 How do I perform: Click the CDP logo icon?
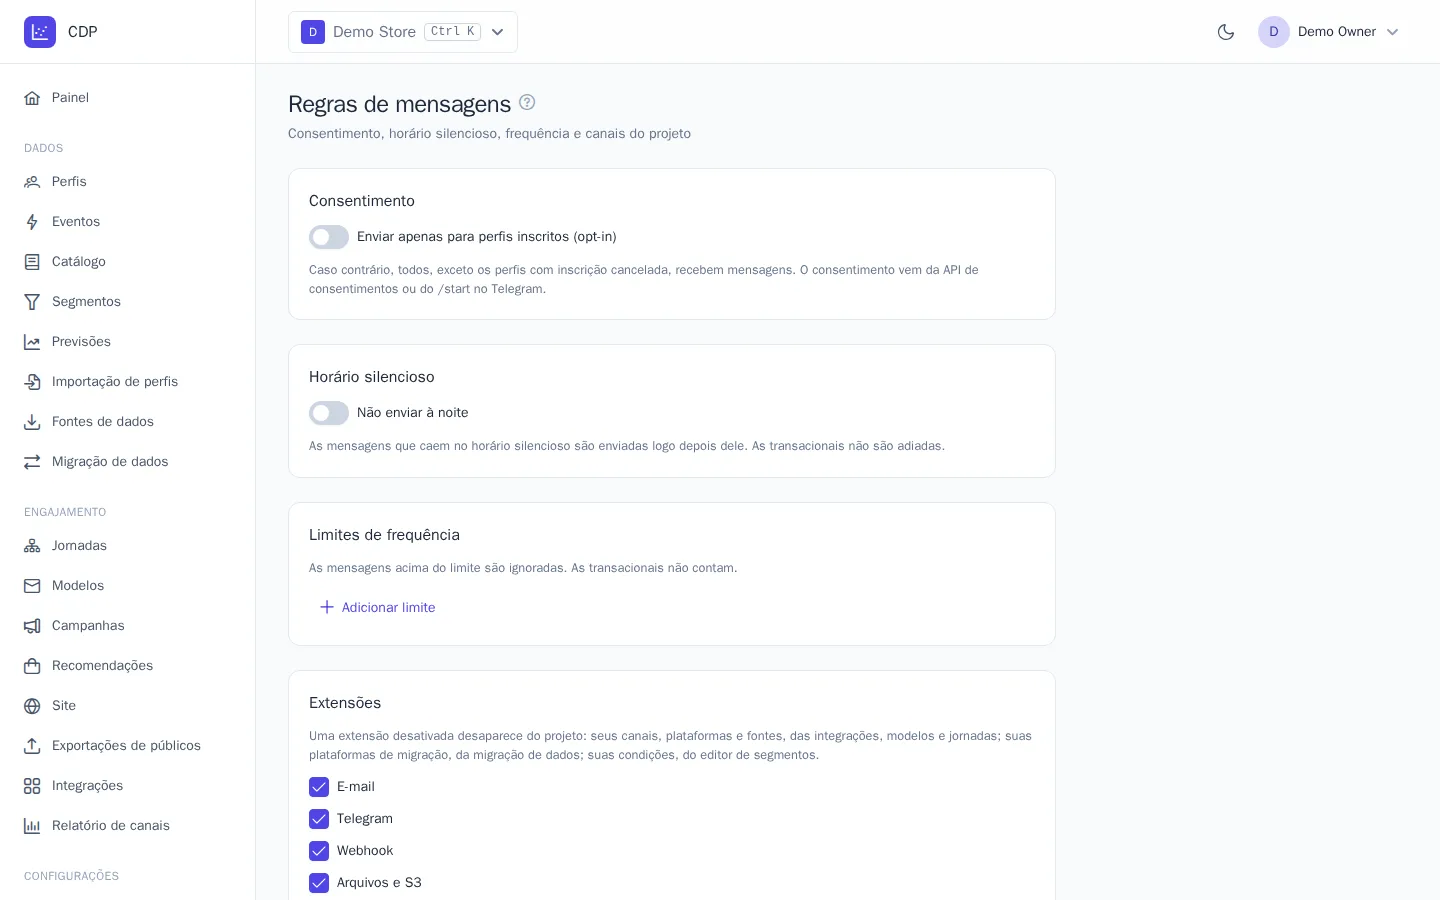40,32
